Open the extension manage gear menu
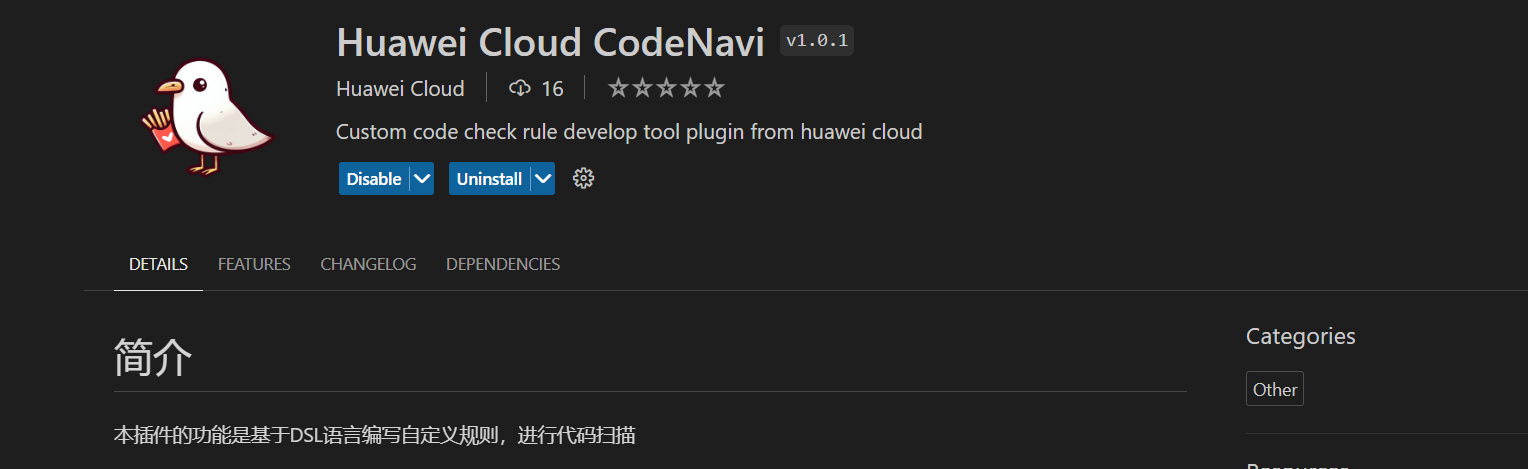This screenshot has height=469, width=1528. [583, 179]
